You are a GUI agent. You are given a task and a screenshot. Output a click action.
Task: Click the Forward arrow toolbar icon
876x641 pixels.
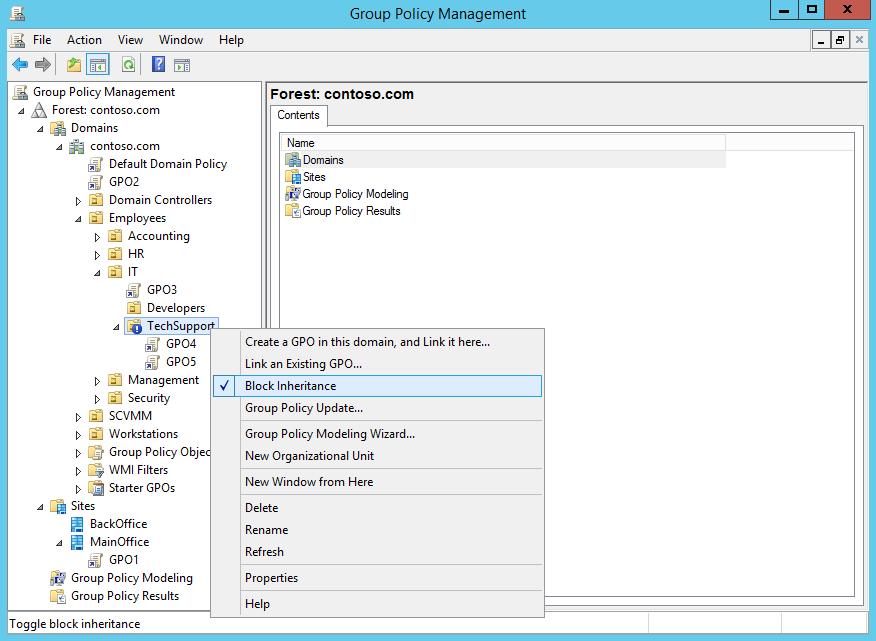(x=43, y=65)
